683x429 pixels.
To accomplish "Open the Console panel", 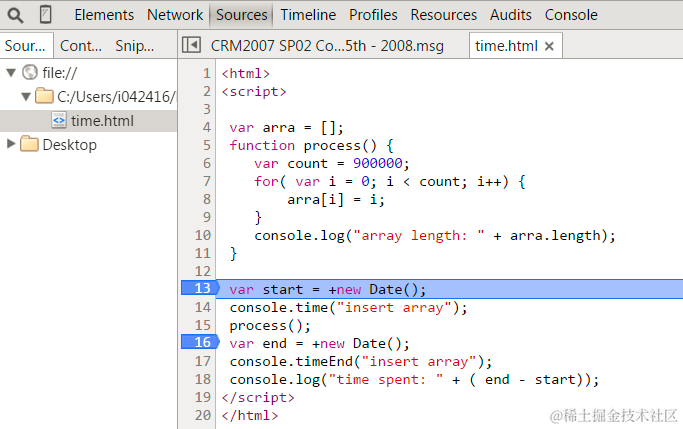I will point(571,15).
